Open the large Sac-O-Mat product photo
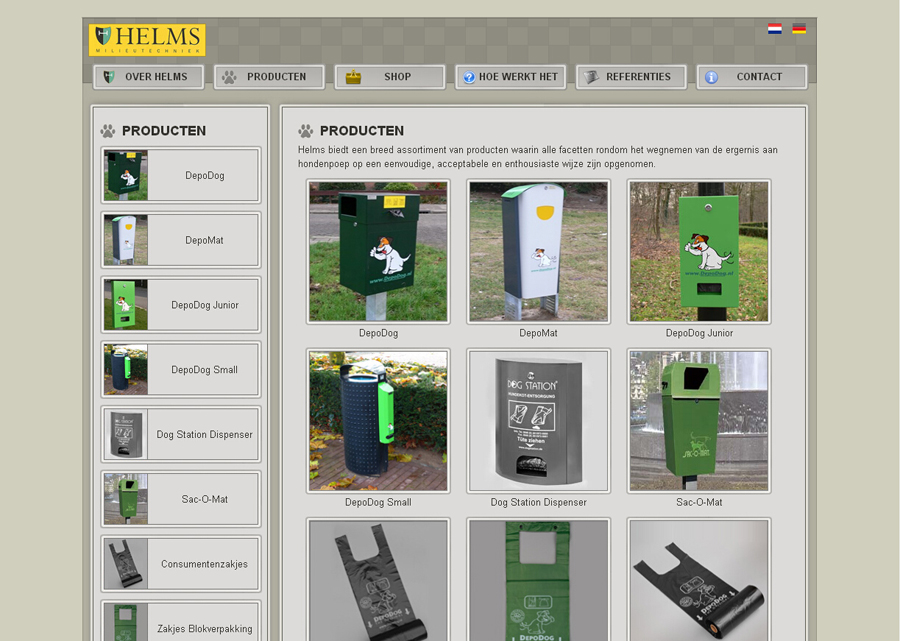Viewport: 900px width, 641px height. 699,421
